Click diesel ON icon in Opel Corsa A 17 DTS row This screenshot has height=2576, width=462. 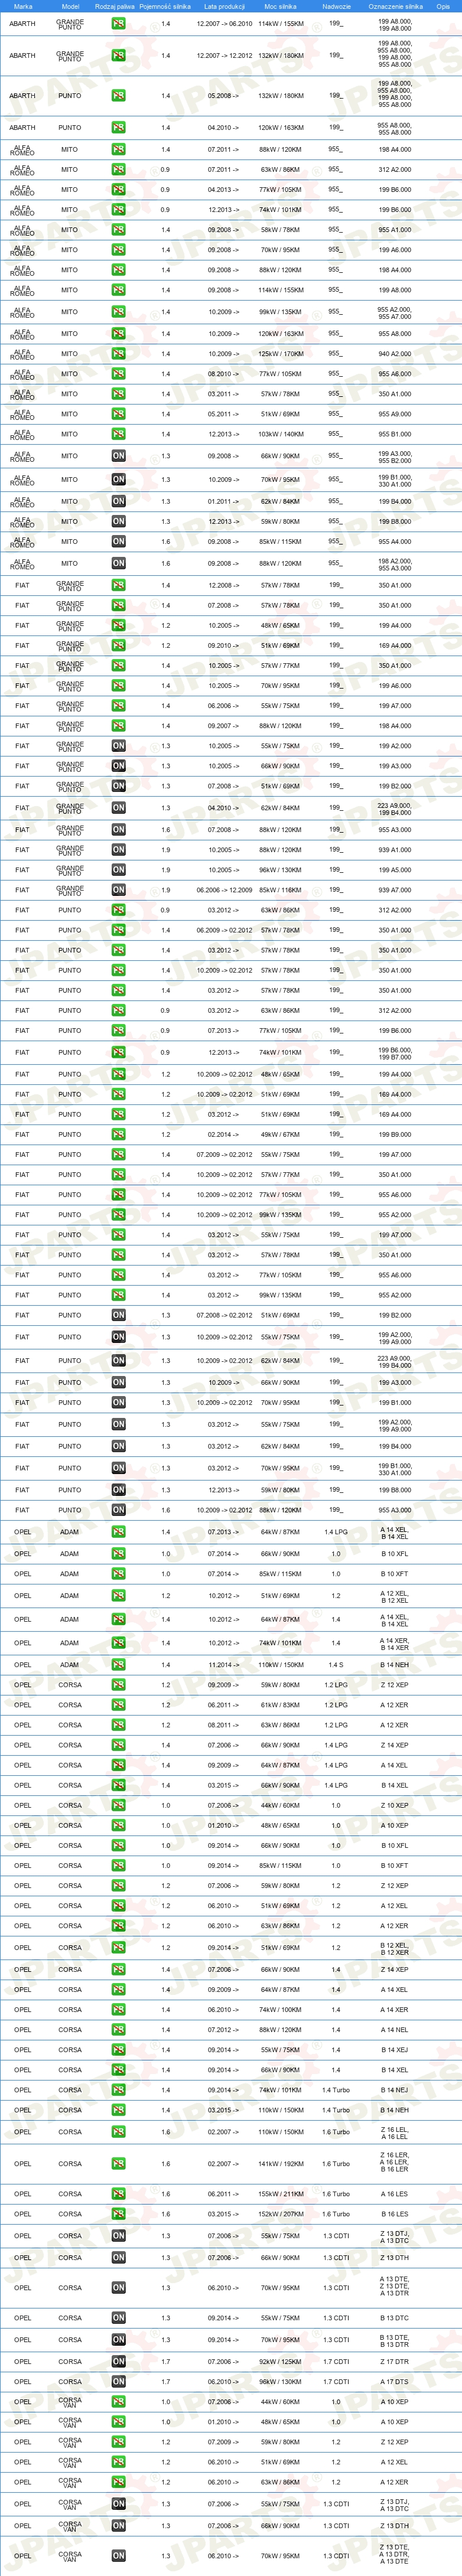click(x=118, y=2382)
